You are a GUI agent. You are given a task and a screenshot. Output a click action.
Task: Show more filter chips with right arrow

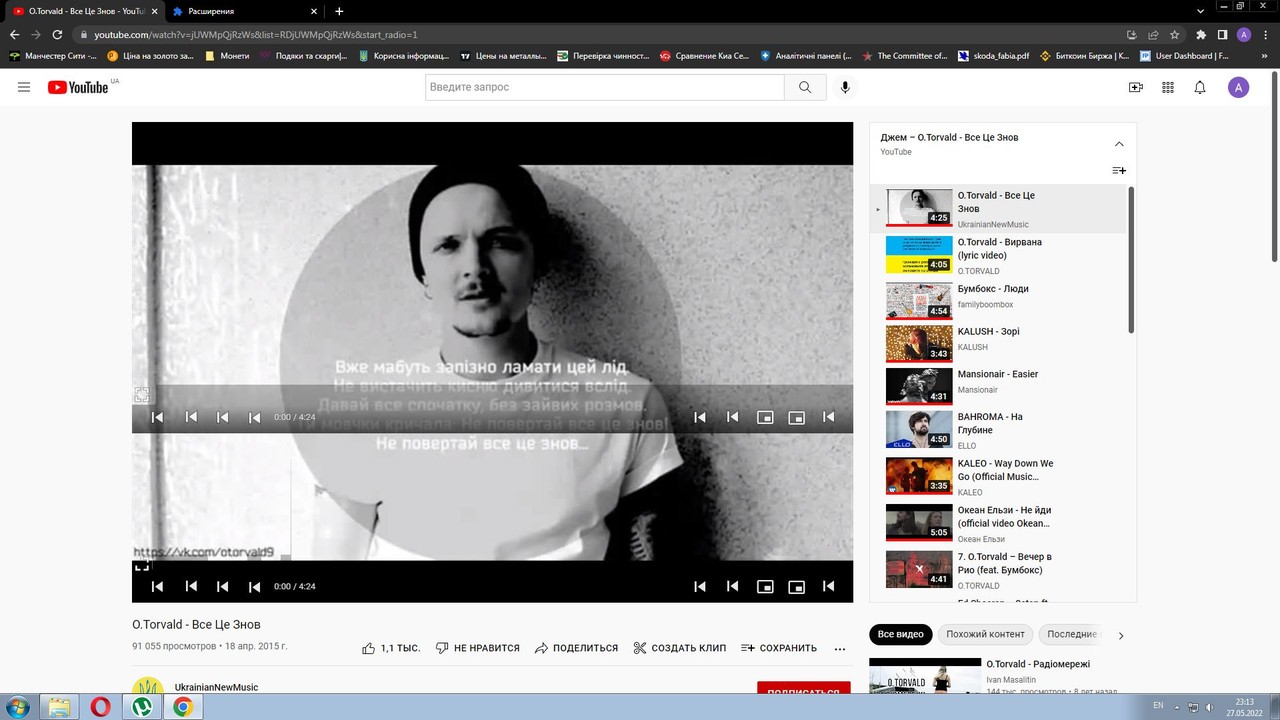1121,635
